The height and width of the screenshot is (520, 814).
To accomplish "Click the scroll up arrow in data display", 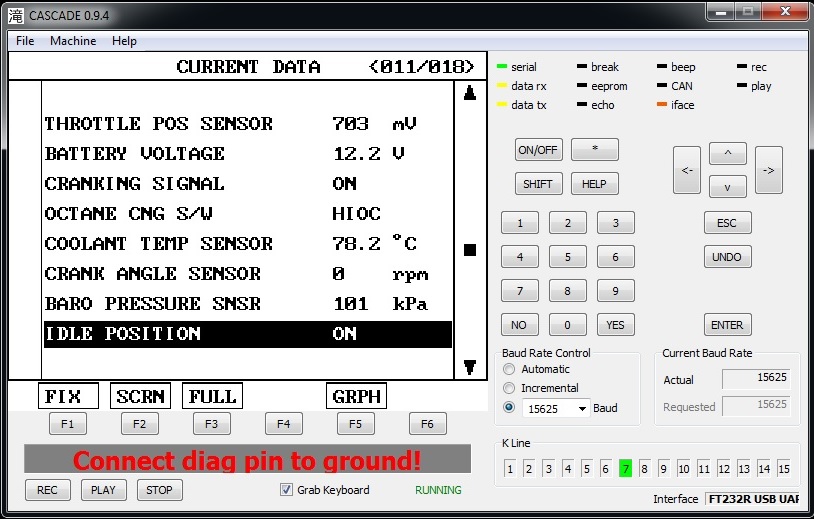I will coord(470,93).
